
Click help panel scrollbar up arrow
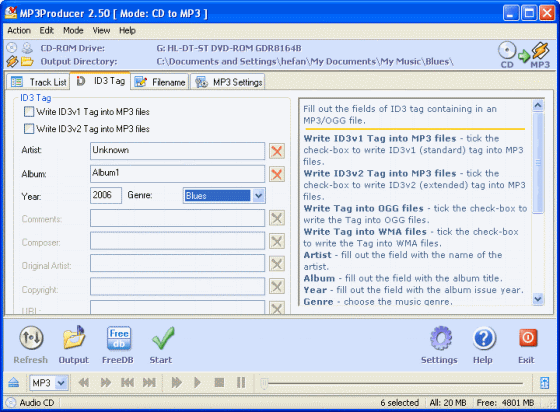[538, 105]
